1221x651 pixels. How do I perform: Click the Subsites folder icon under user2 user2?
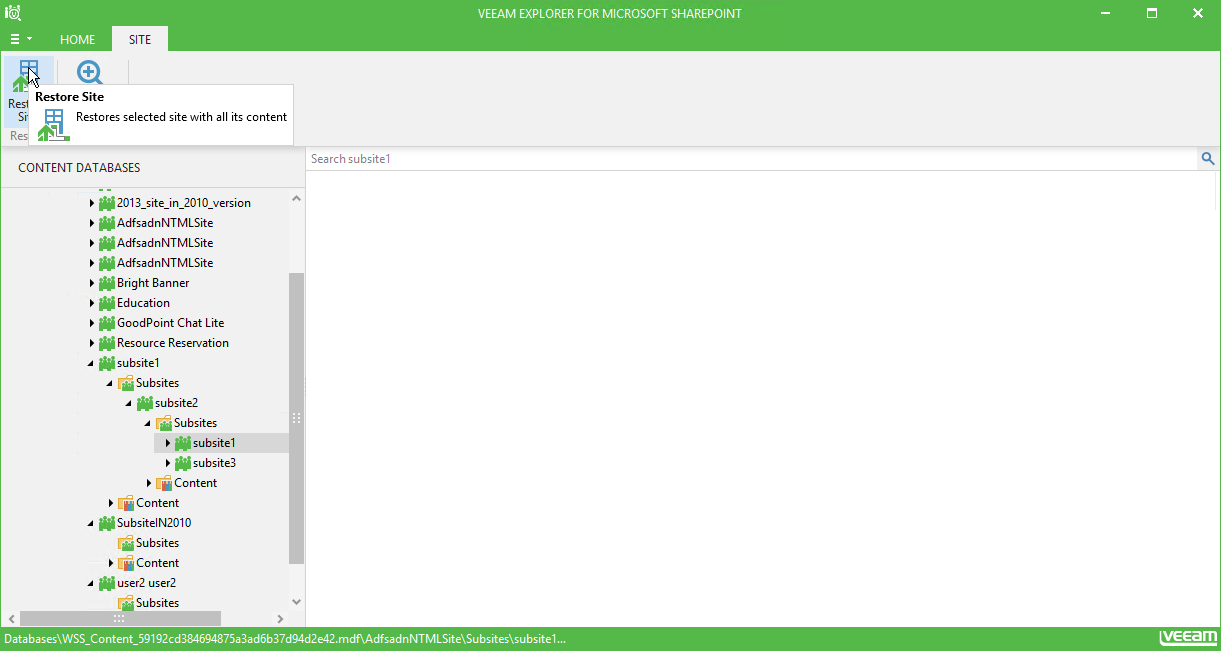(126, 603)
